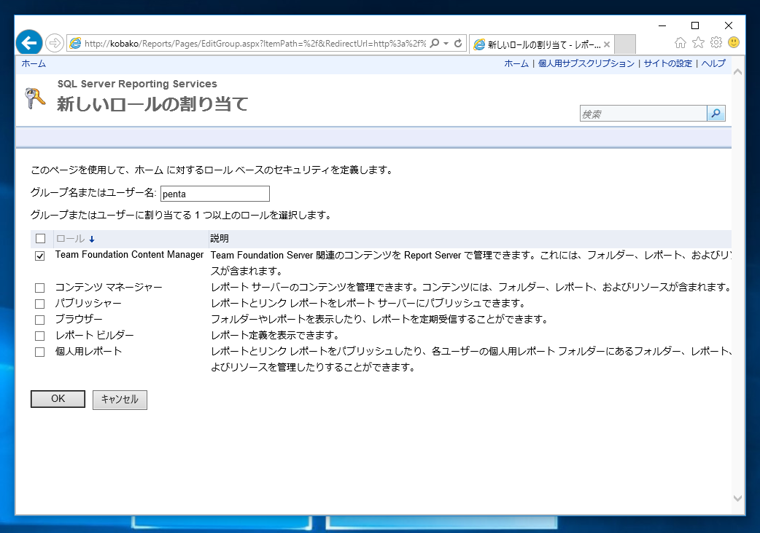The width and height of the screenshot is (760, 533).
Task: Click the レポート定義を表示できます description text
Action: point(275,335)
